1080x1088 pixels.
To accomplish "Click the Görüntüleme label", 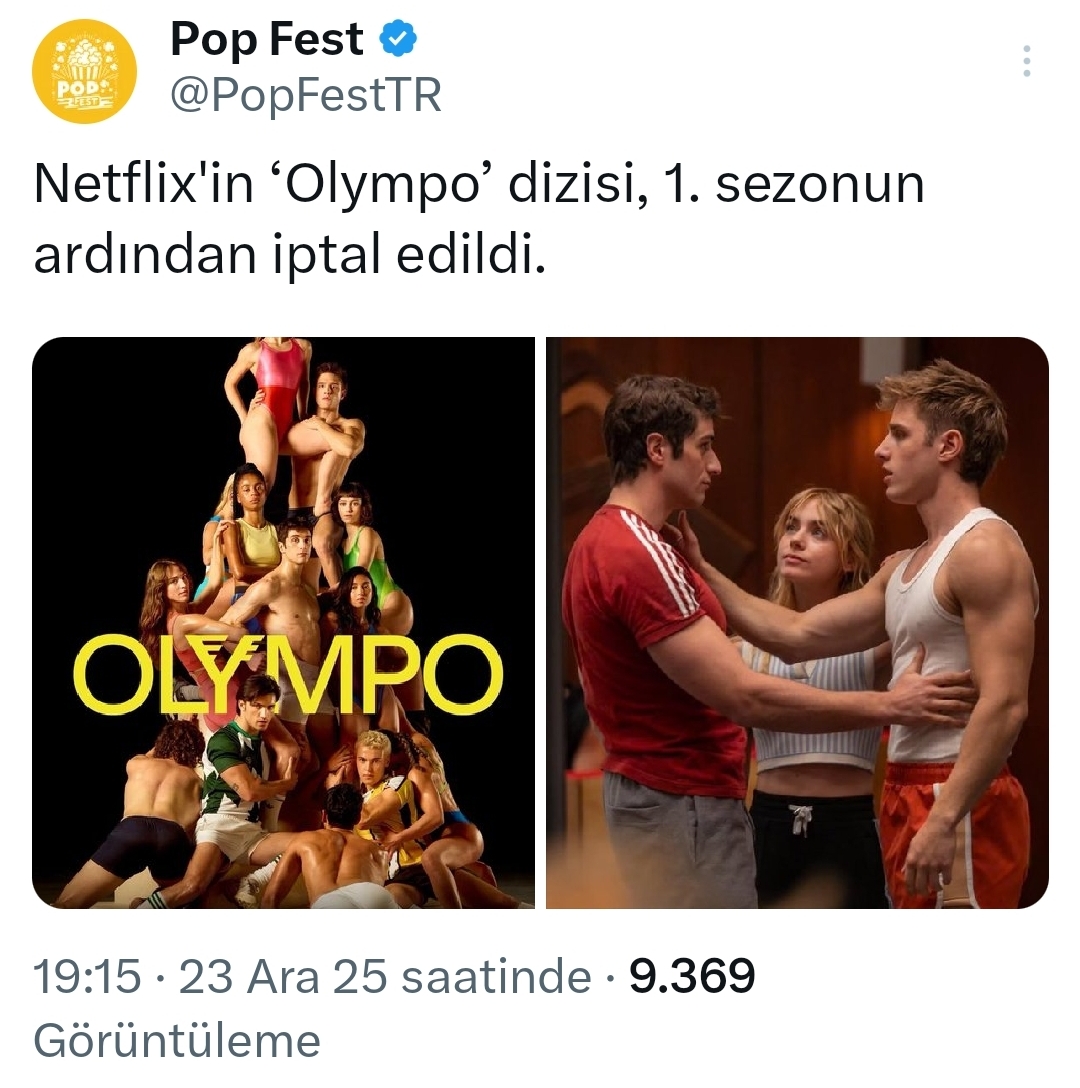I will click(177, 1042).
